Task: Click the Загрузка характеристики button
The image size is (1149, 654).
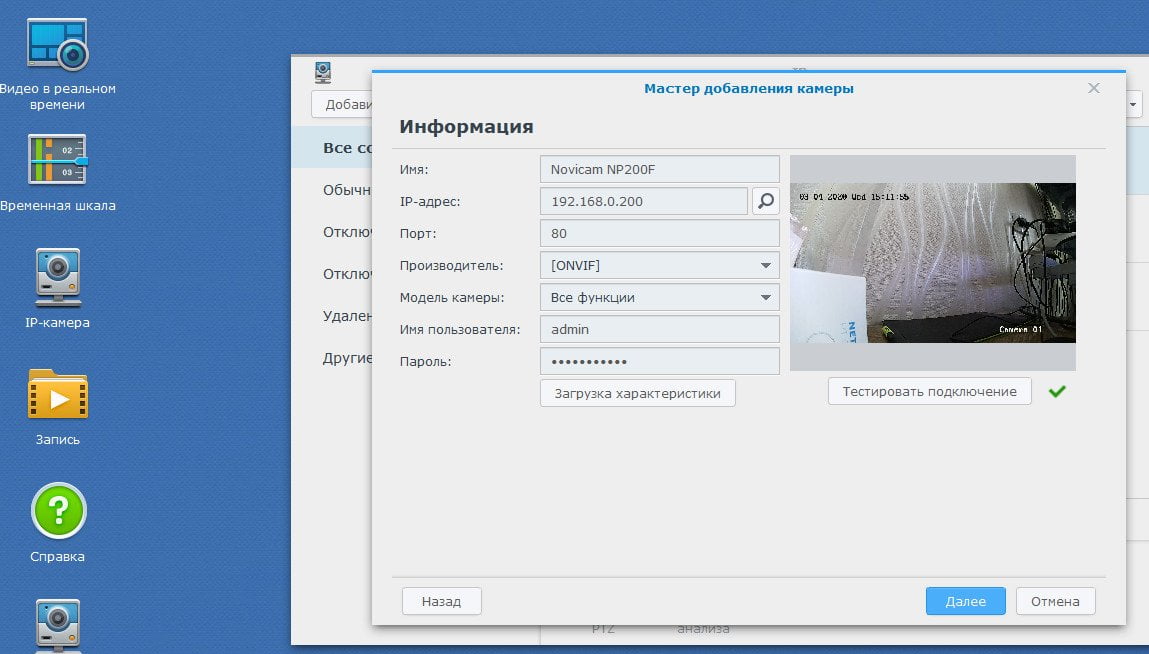Action: coord(638,393)
